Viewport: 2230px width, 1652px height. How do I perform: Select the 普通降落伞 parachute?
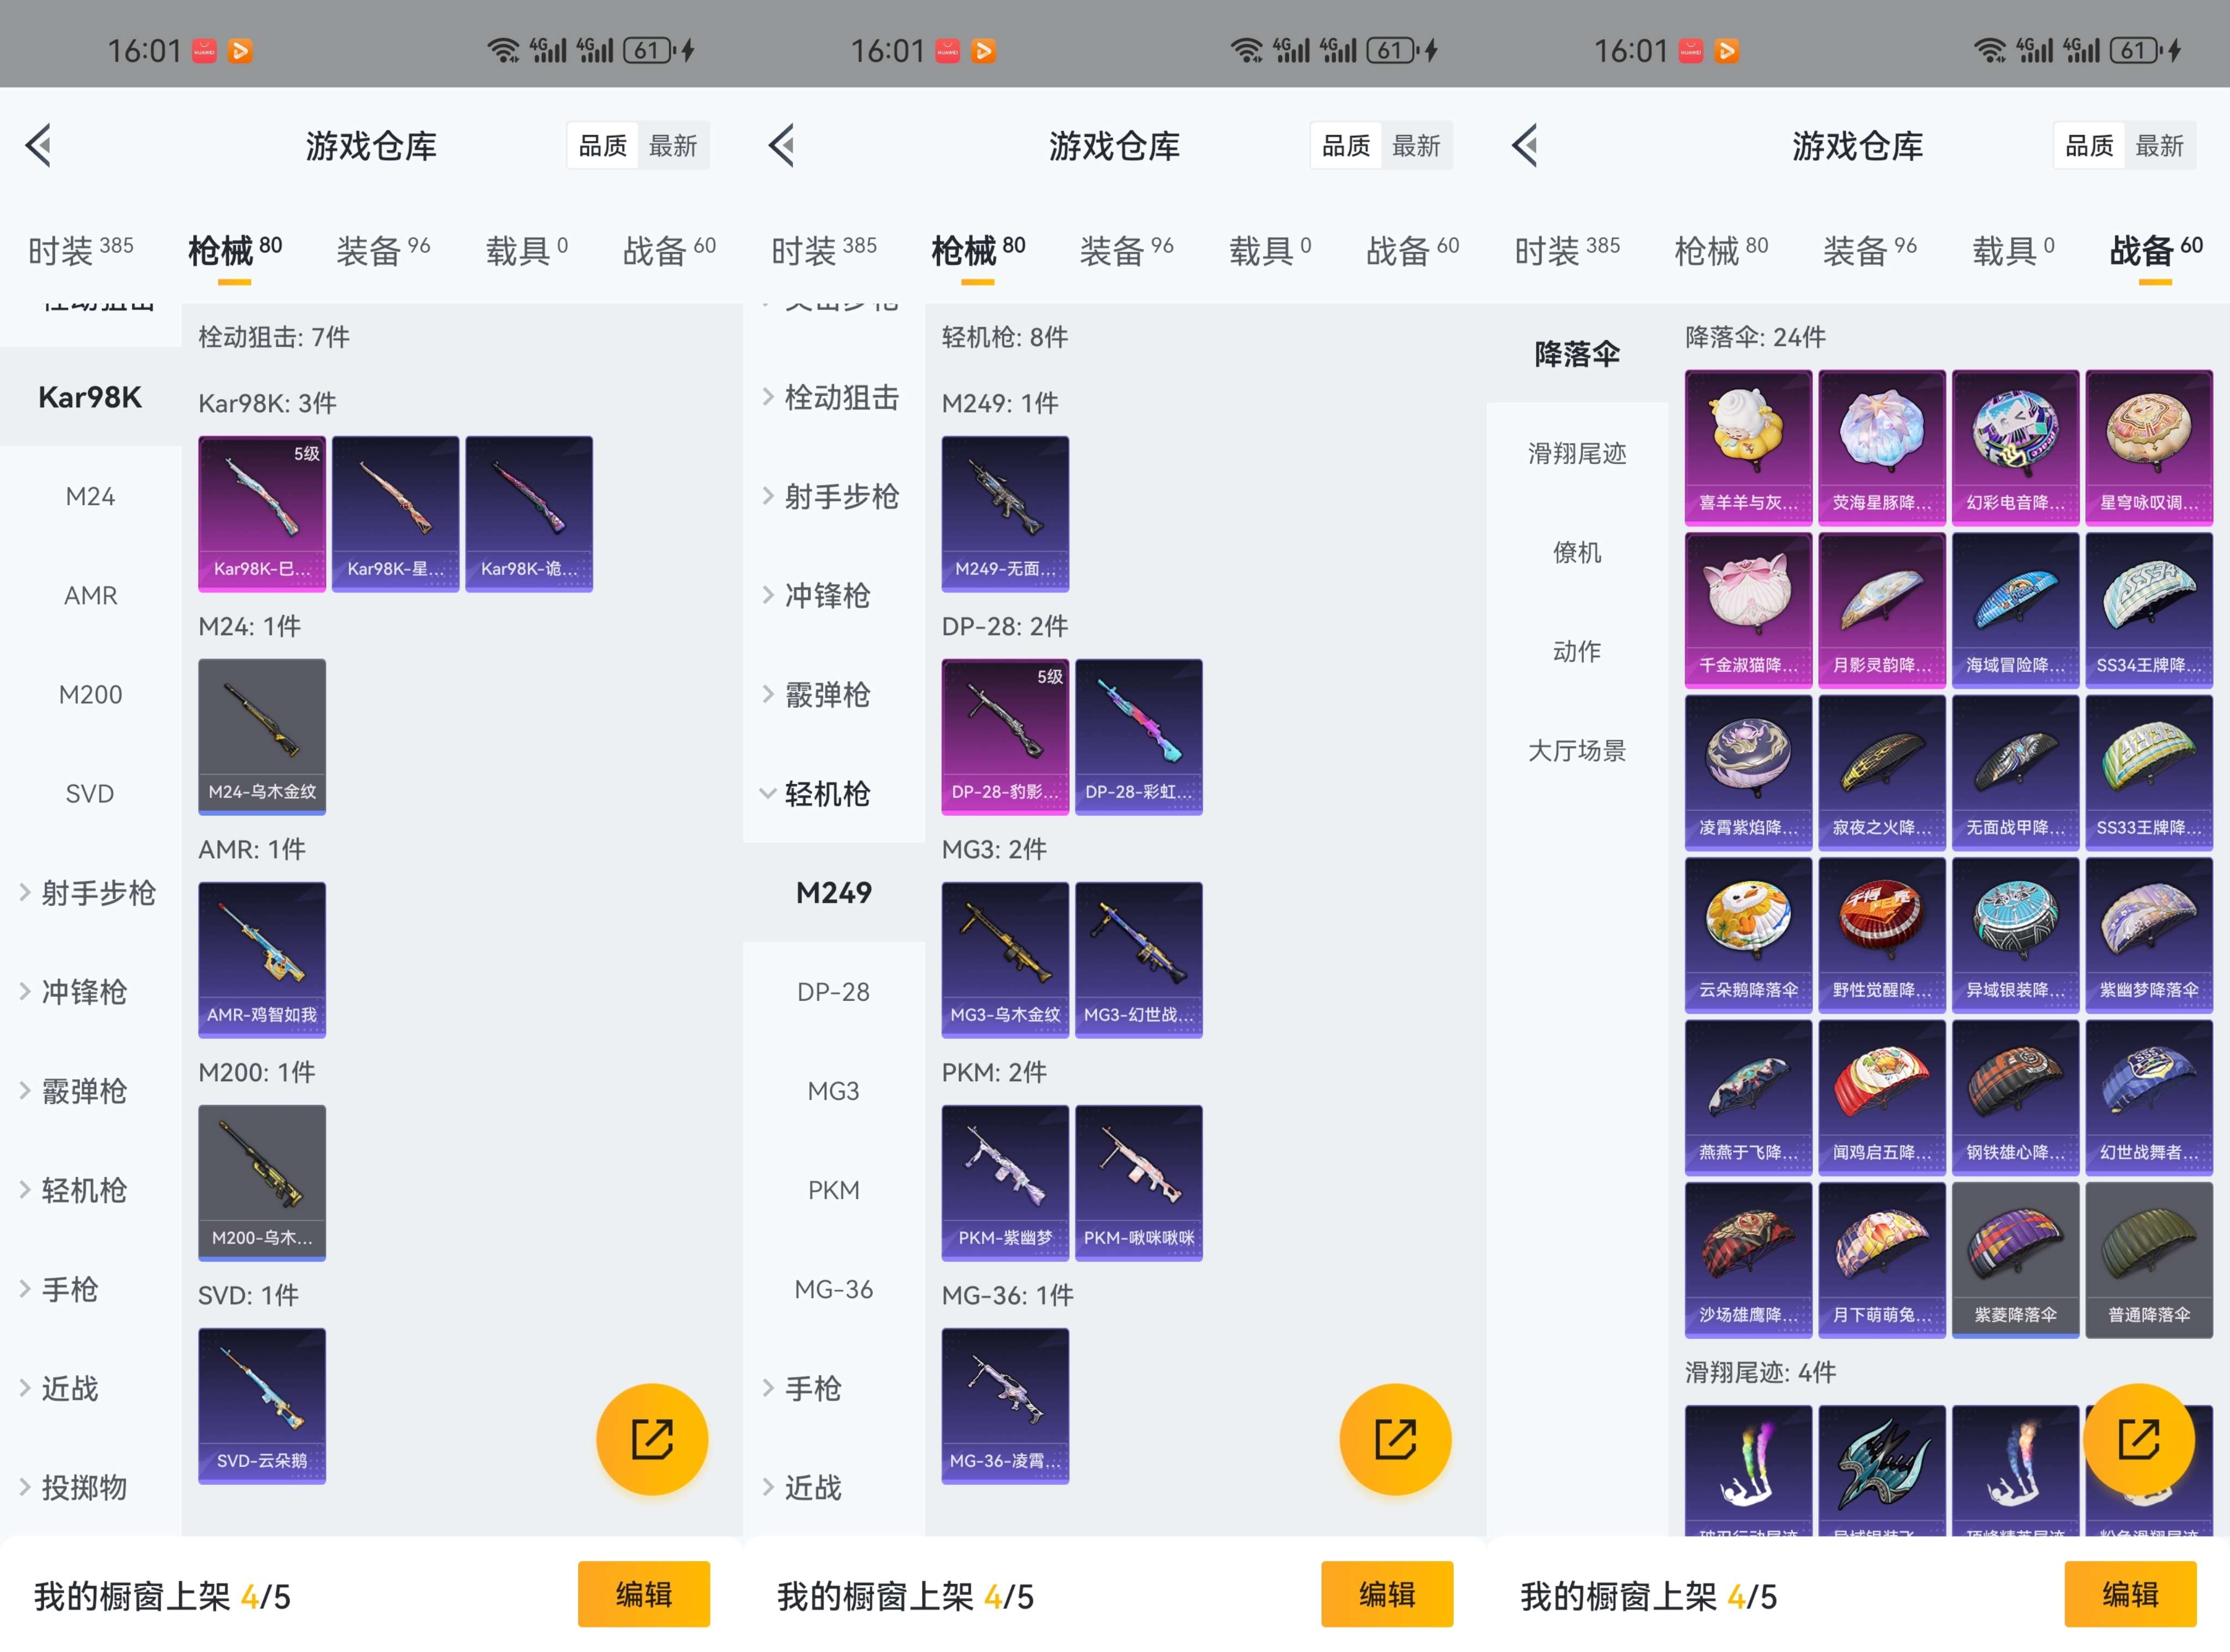[x=2149, y=1260]
